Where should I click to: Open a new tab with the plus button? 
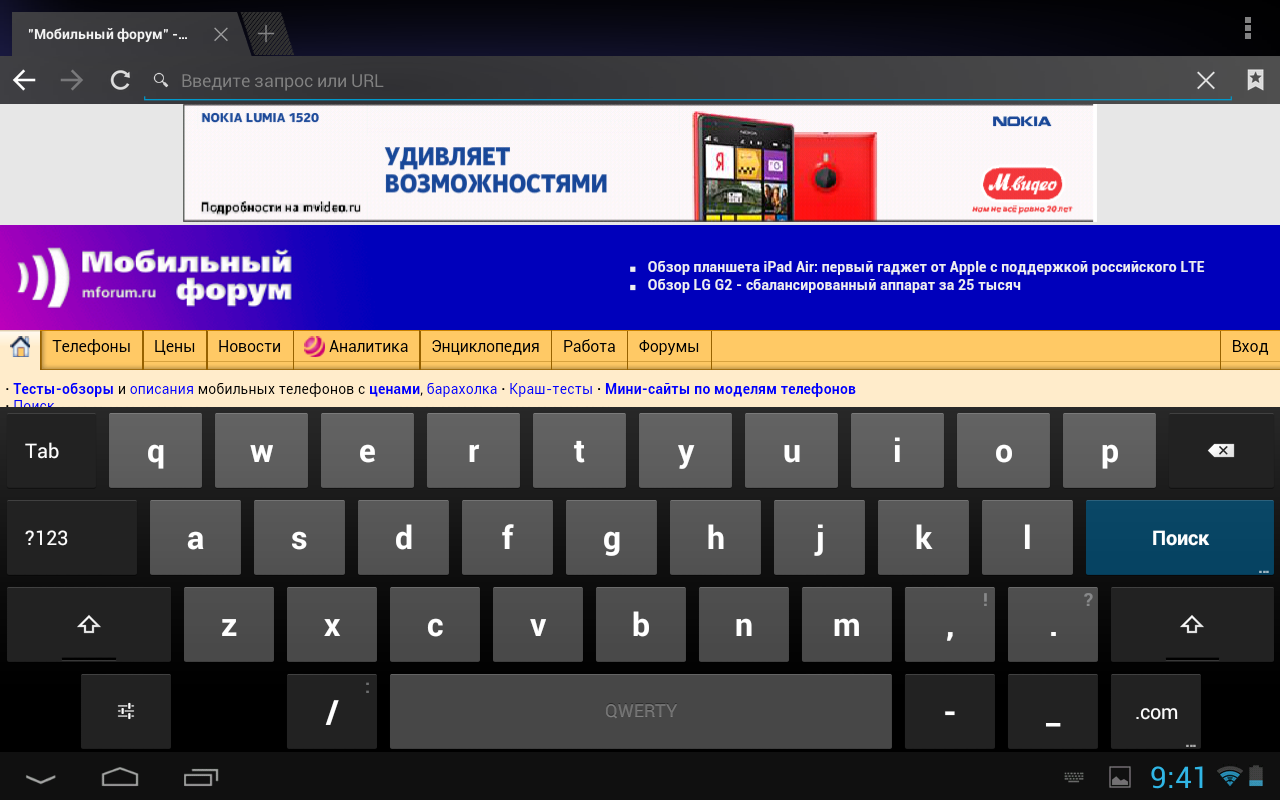(265, 34)
